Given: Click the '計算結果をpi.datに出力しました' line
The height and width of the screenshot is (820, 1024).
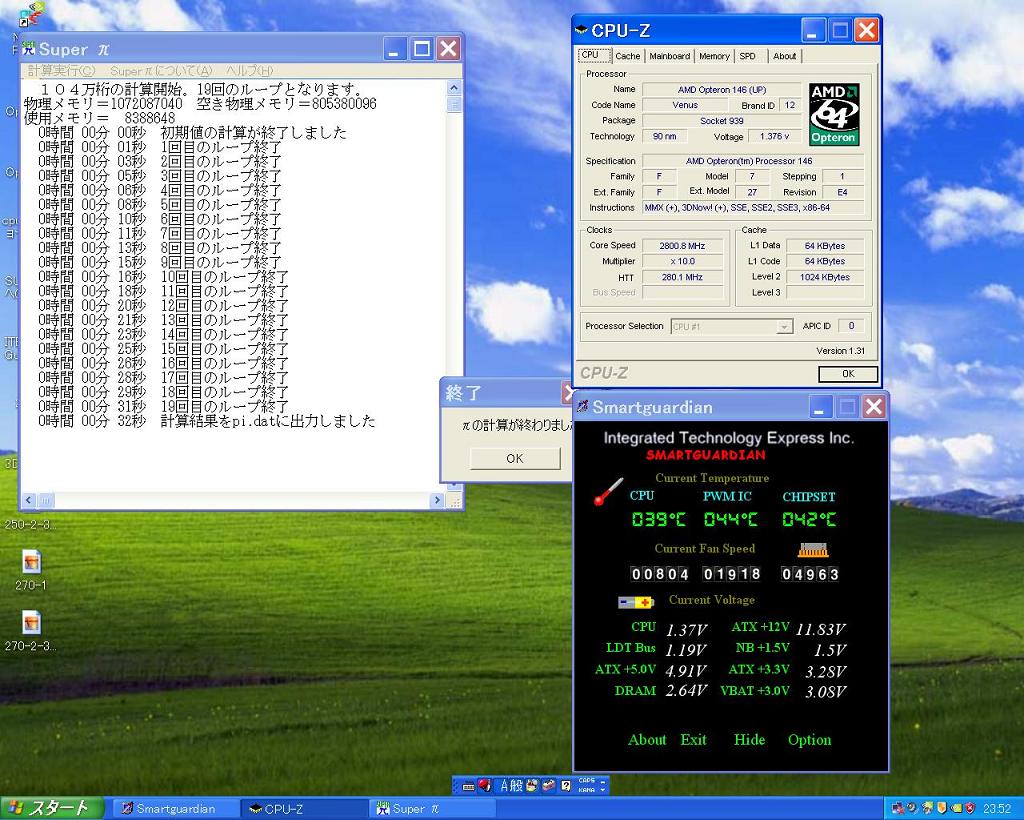Looking at the screenshot, I should (x=268, y=421).
